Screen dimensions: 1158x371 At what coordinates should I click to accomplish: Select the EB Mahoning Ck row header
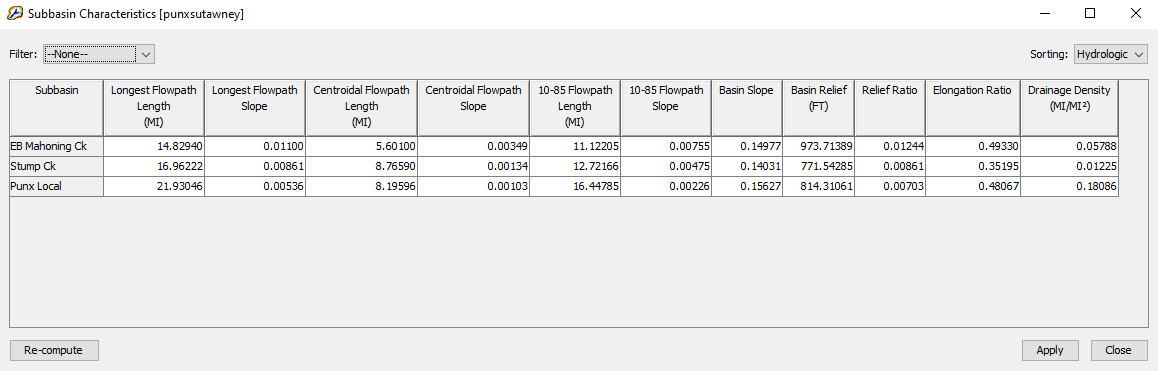tap(56, 146)
